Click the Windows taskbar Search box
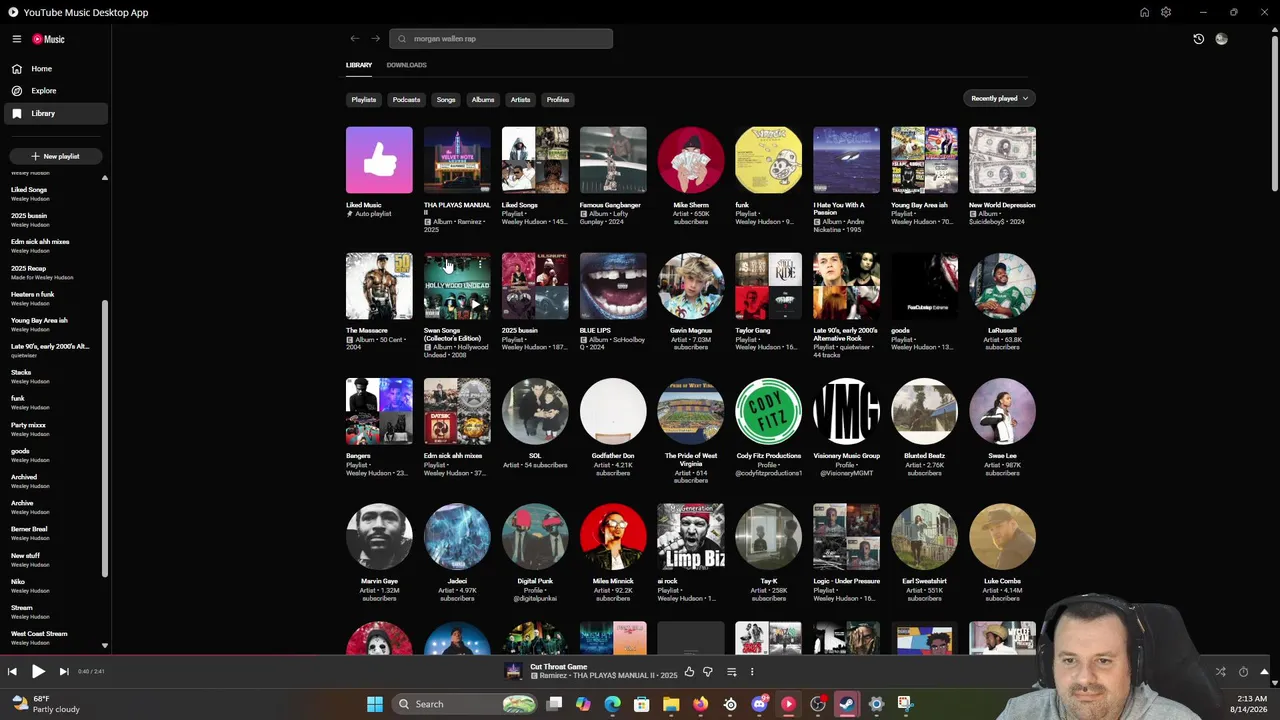Viewport: 1280px width, 720px height. click(465, 704)
